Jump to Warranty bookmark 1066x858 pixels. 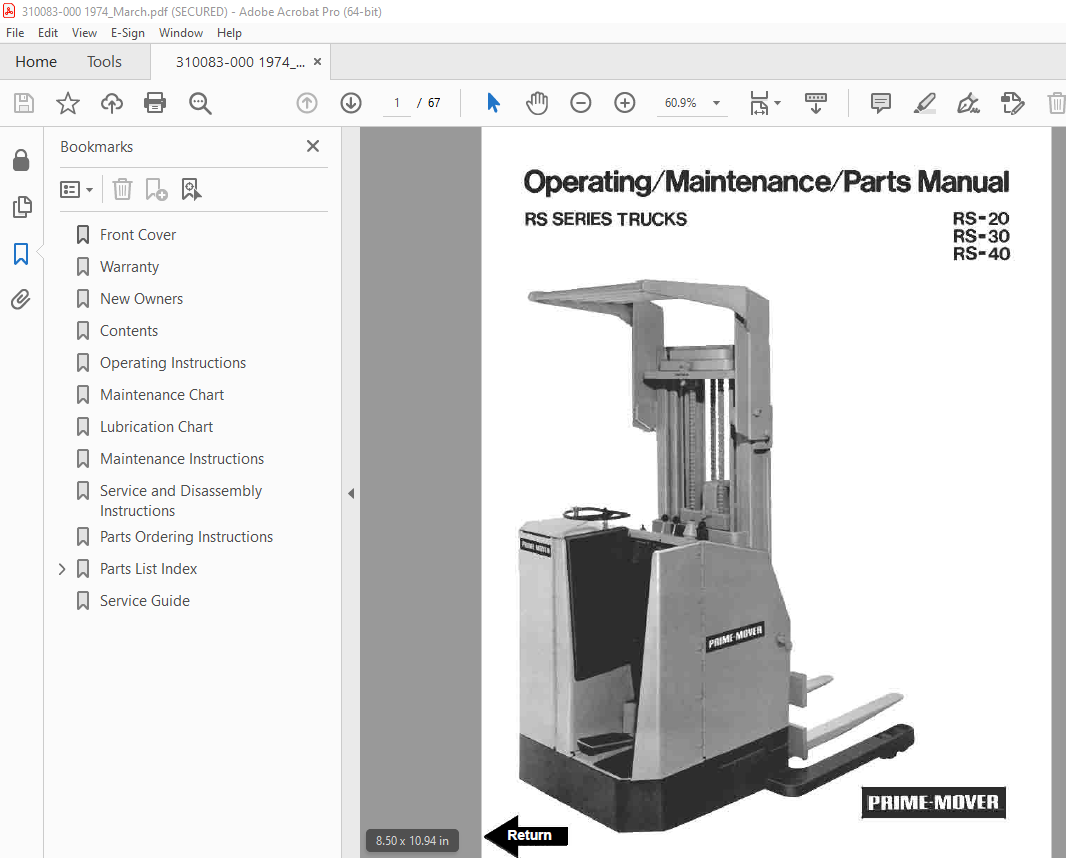[x=129, y=267]
